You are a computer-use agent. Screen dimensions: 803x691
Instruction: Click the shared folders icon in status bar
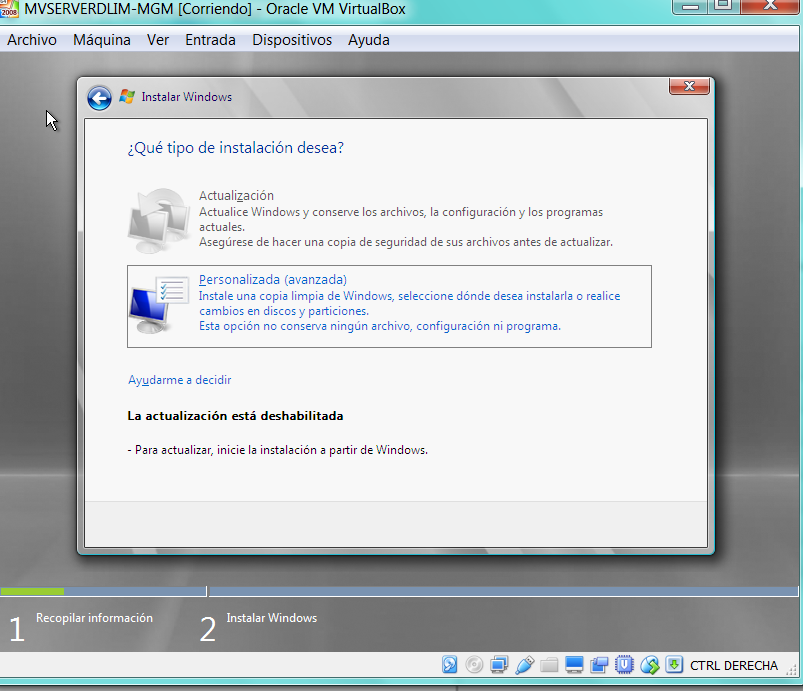548,664
